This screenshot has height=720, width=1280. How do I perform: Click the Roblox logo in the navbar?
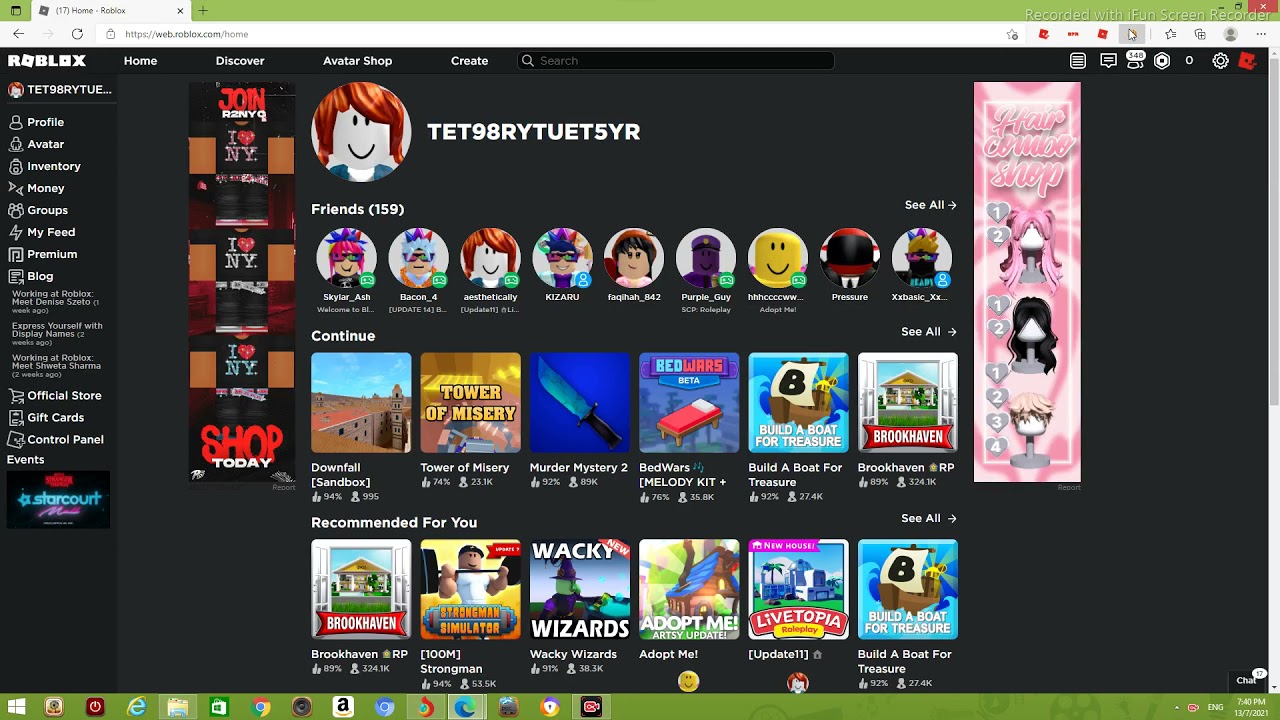pos(47,61)
